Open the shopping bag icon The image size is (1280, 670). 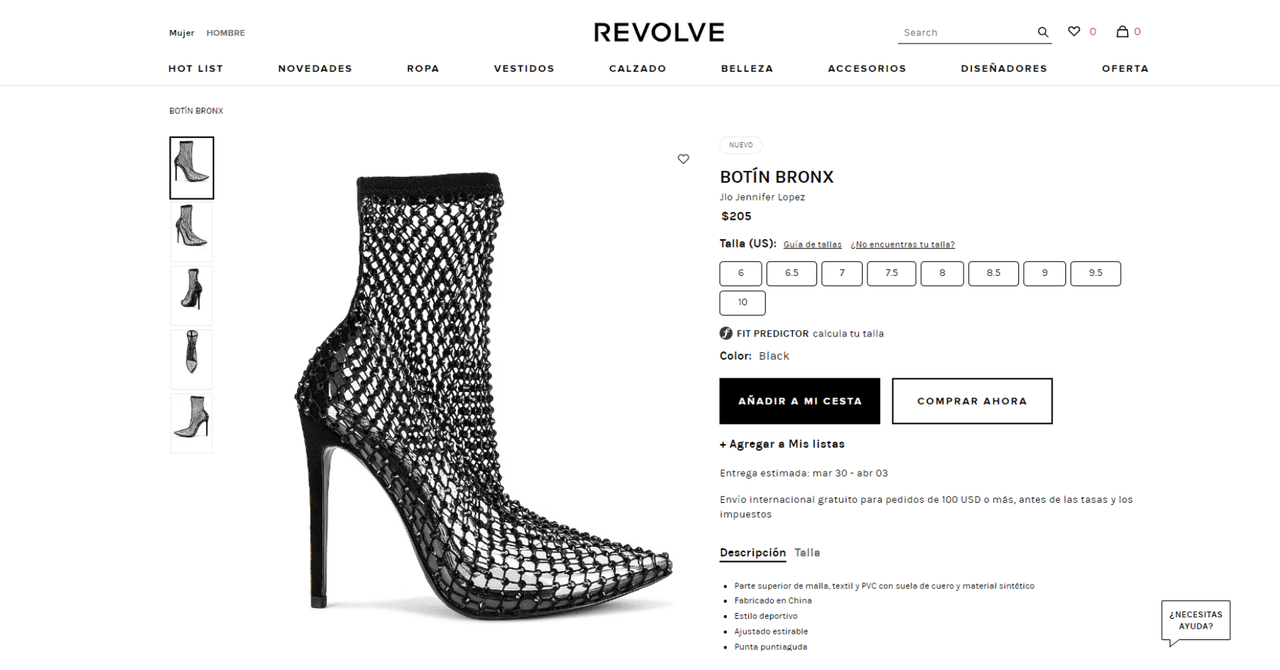[1120, 31]
